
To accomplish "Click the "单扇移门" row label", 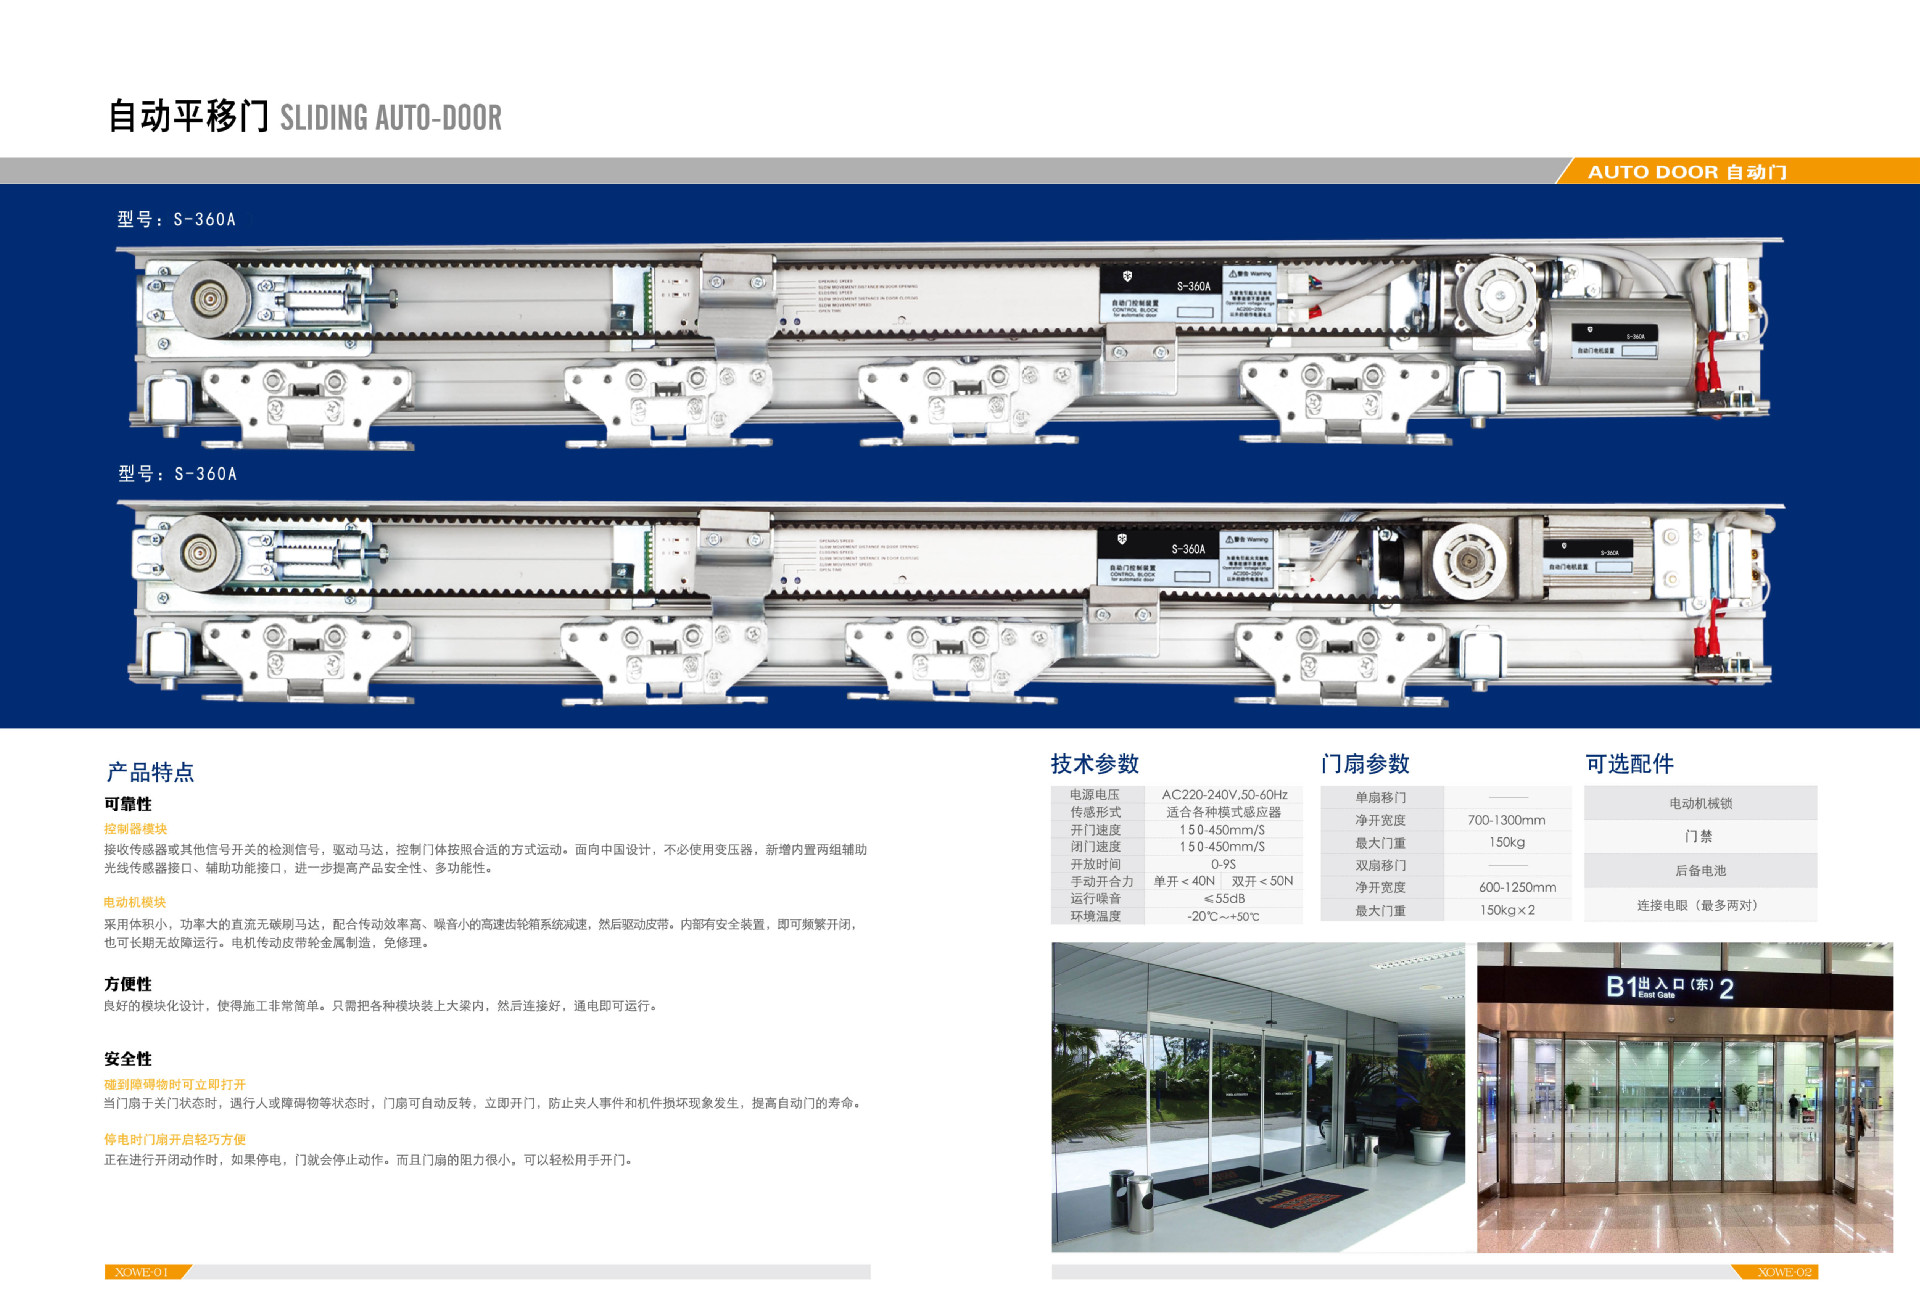I will pos(1381,798).
